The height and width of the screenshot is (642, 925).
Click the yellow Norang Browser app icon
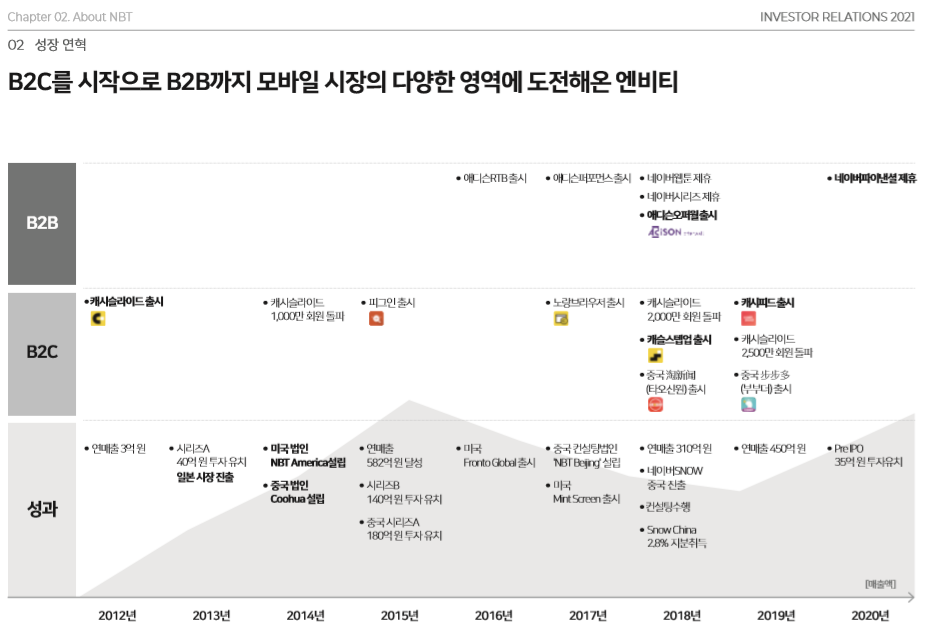tap(561, 319)
